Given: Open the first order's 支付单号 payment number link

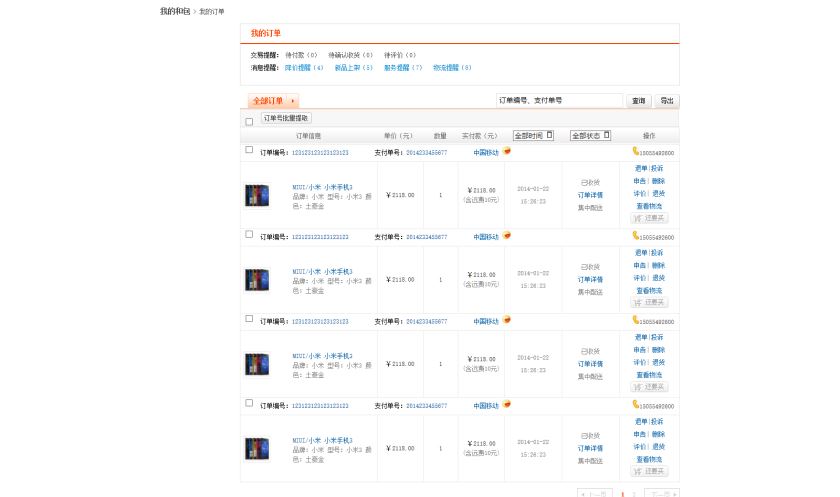Looking at the screenshot, I should tap(426, 153).
